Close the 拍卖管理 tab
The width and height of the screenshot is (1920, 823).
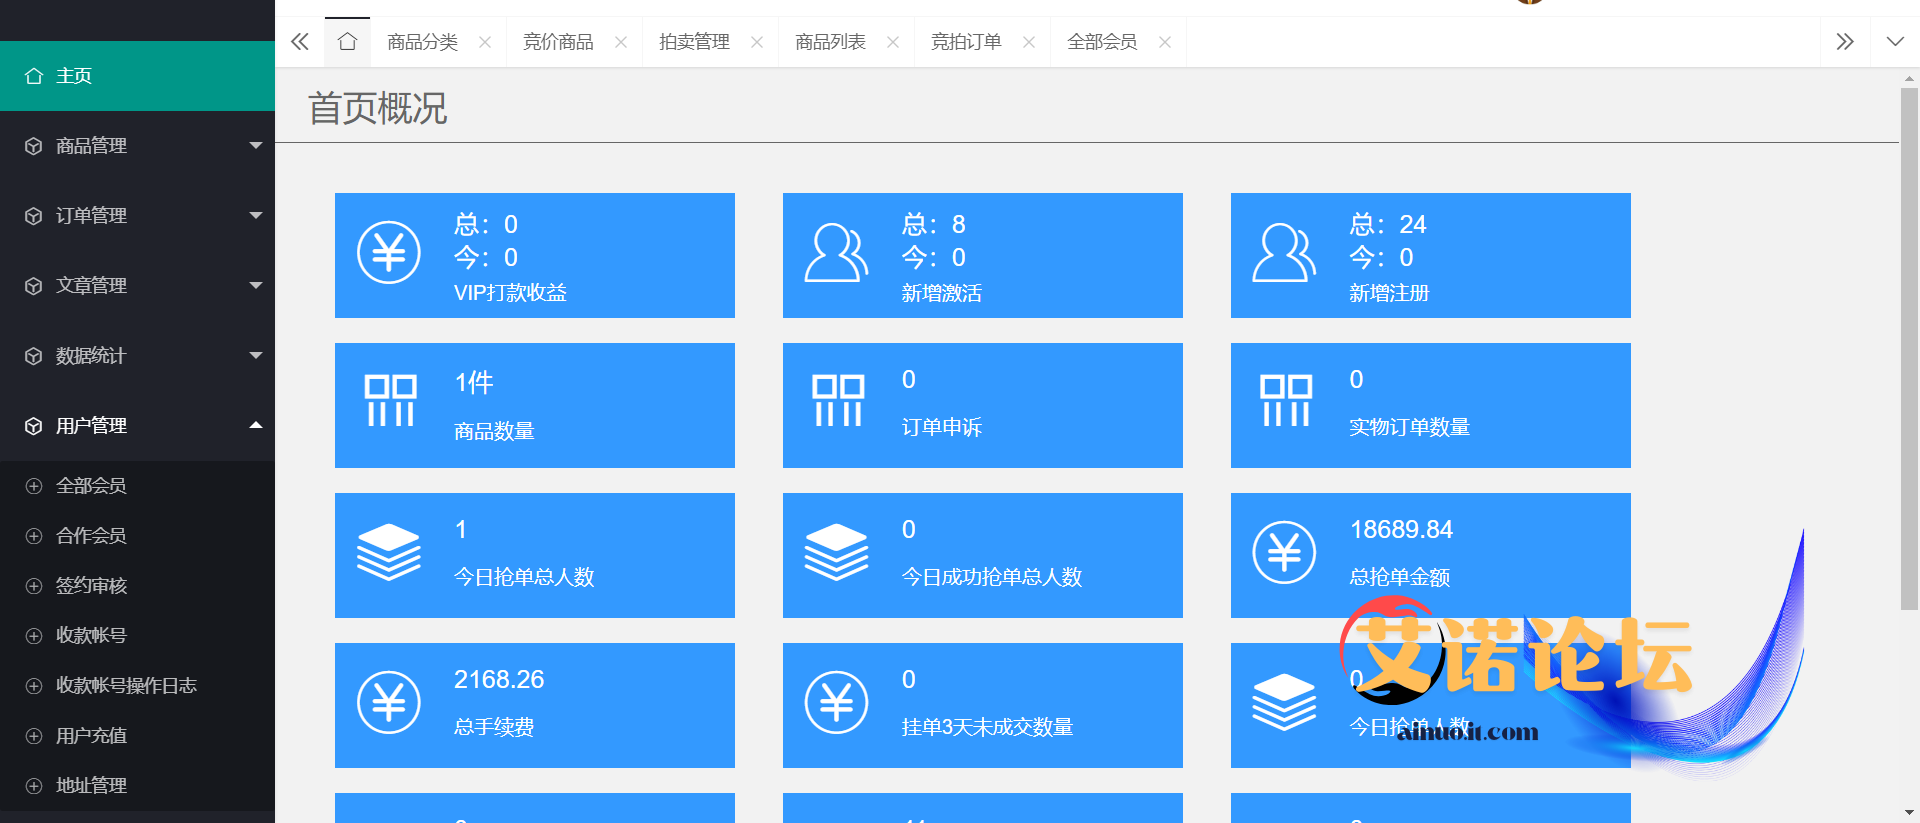coord(757,42)
